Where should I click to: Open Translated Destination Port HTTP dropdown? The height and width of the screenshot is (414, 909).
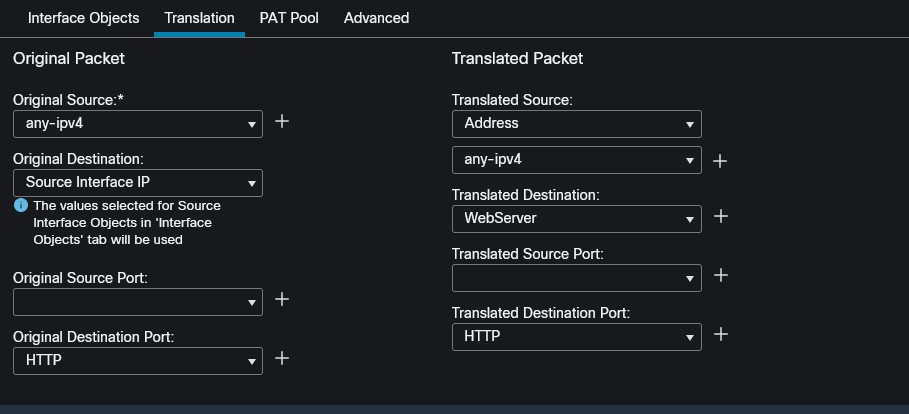click(576, 337)
